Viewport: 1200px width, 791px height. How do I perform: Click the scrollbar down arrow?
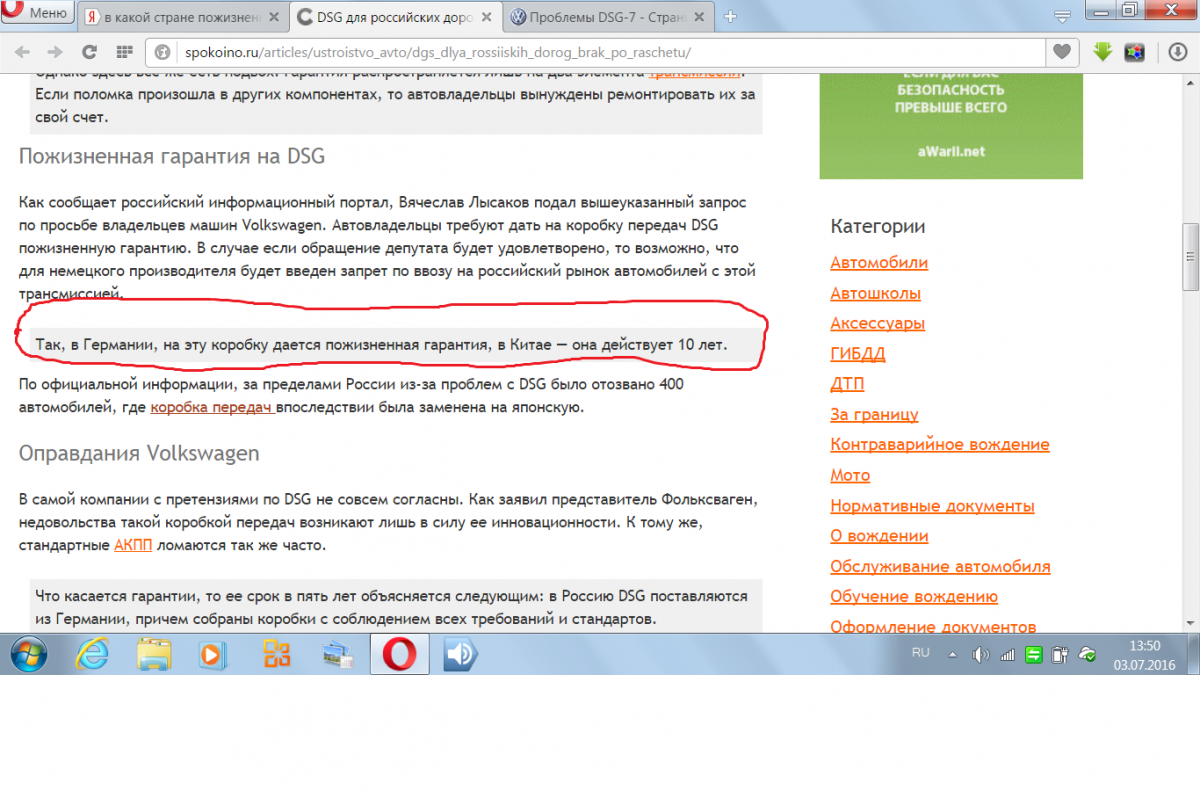[1191, 625]
